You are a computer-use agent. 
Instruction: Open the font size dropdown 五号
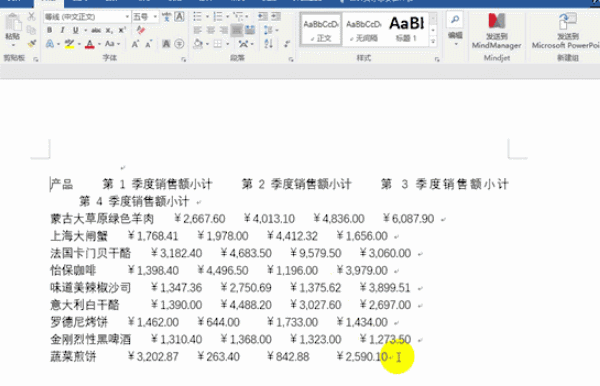pyautogui.click(x=155, y=17)
